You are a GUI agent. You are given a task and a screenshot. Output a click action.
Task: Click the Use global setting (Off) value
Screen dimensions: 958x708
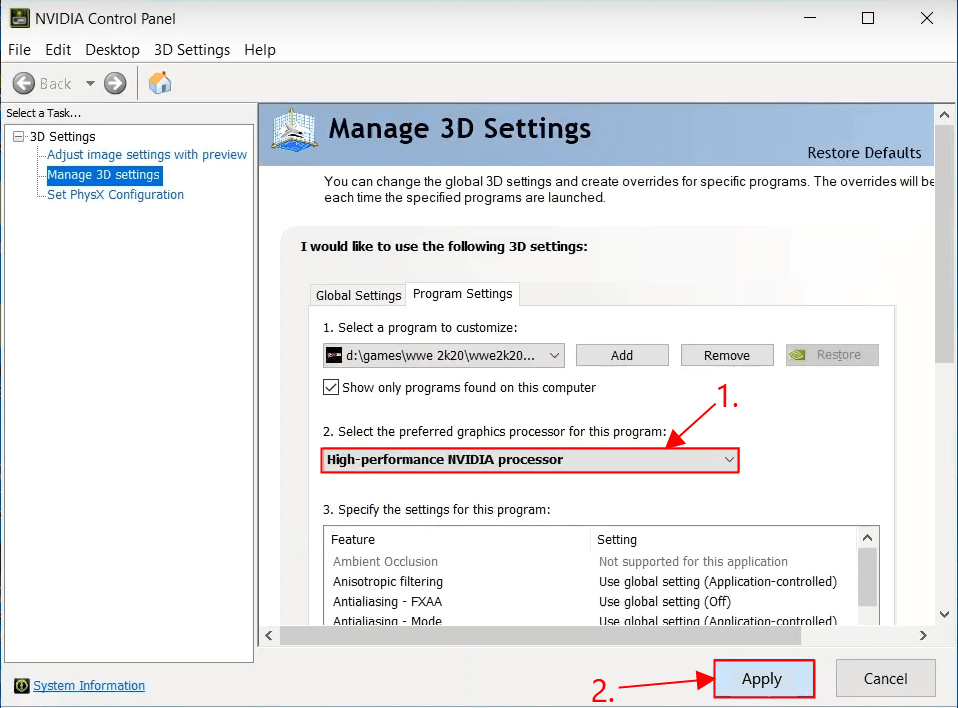click(665, 602)
